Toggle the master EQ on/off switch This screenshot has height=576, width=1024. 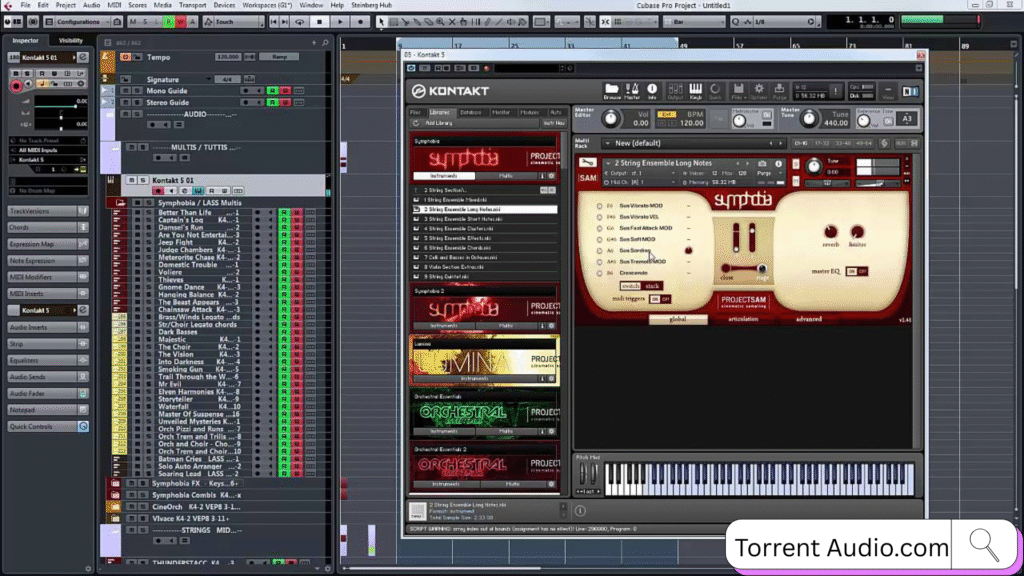pyautogui.click(x=856, y=271)
